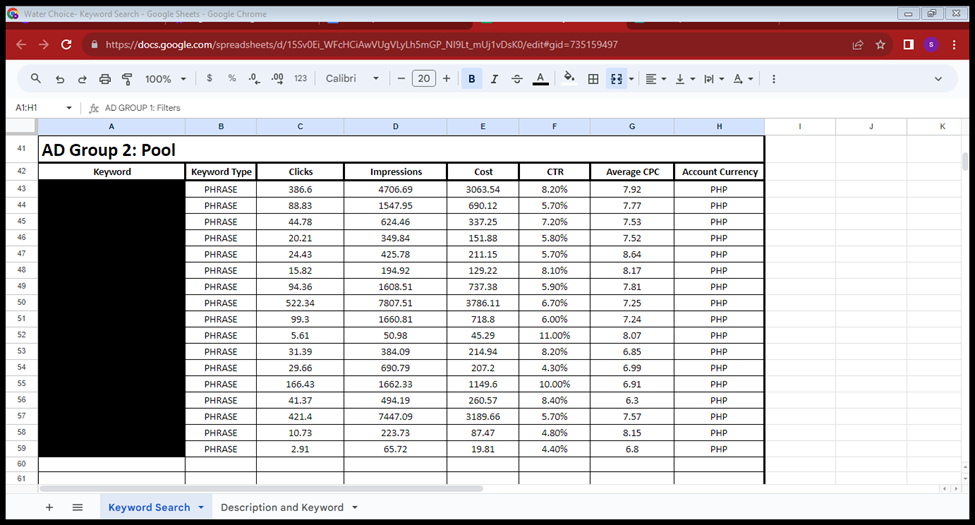Format as currency with dollar icon
The width and height of the screenshot is (975, 525).
coord(210,78)
